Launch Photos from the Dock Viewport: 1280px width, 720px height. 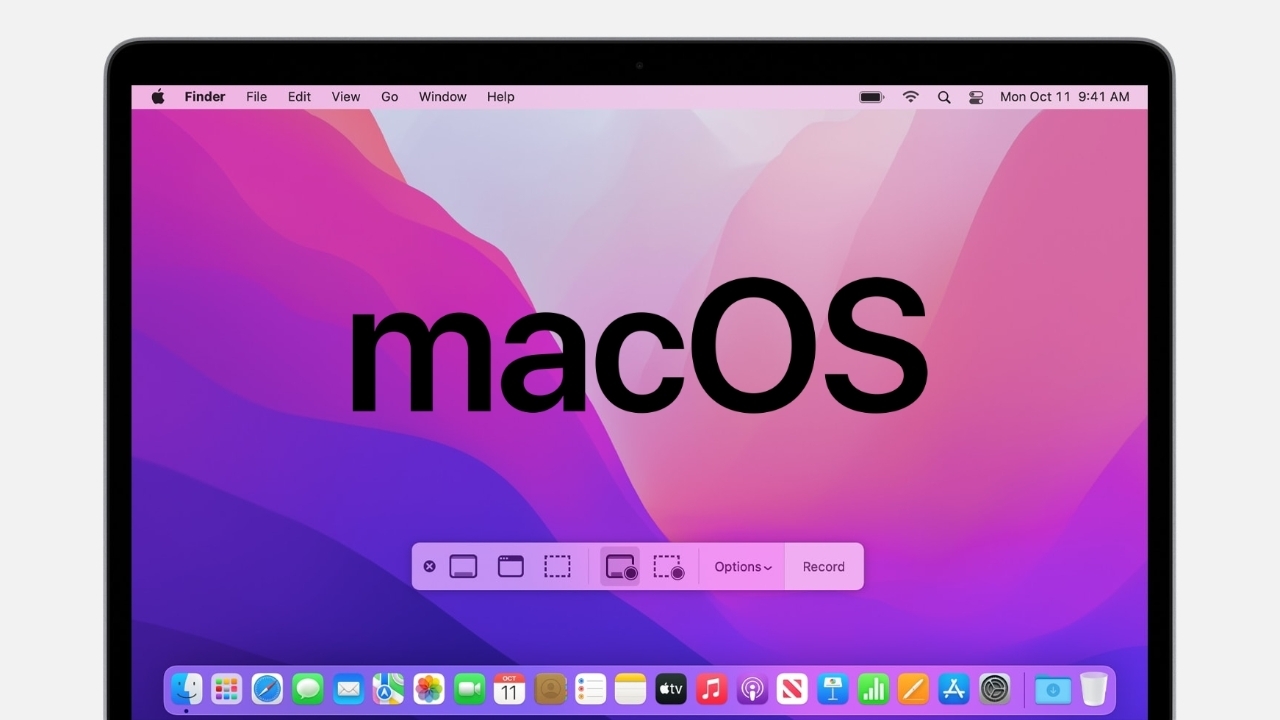pos(429,689)
